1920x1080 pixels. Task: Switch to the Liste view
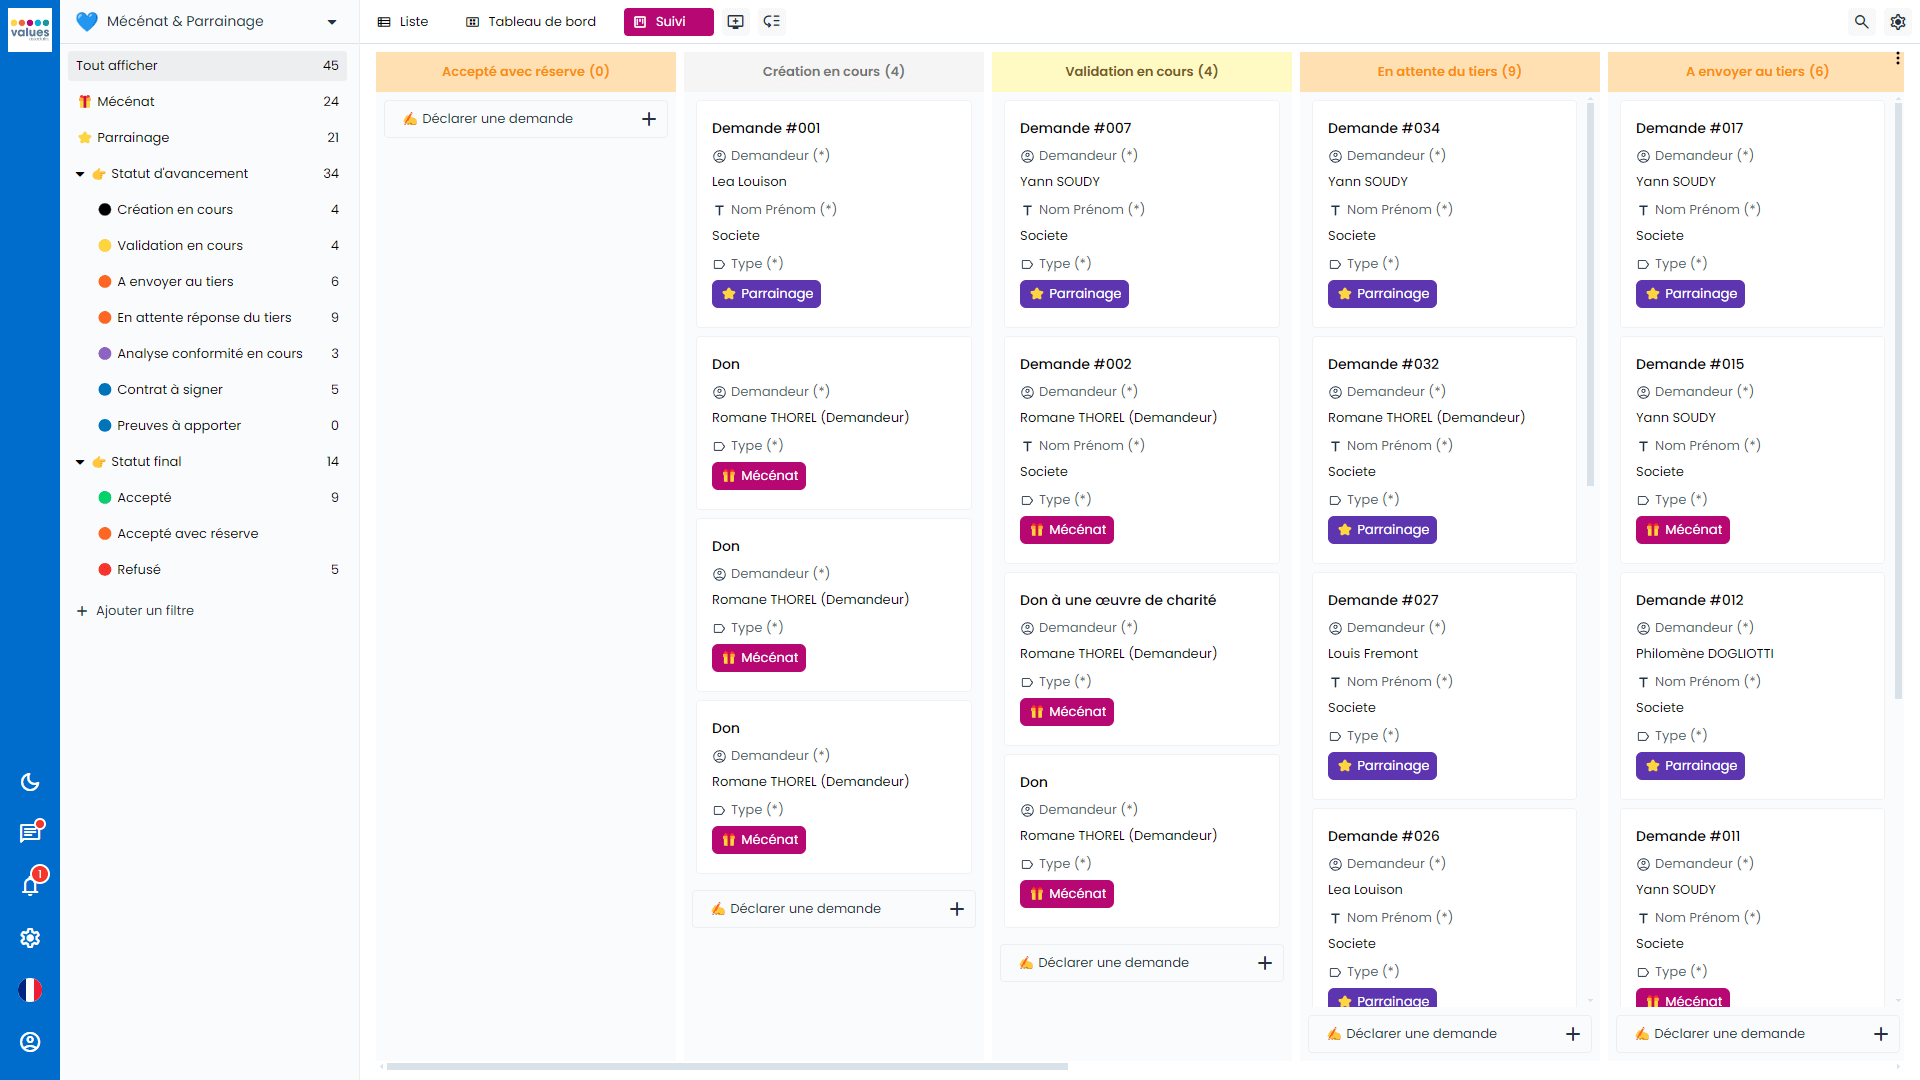tap(403, 21)
